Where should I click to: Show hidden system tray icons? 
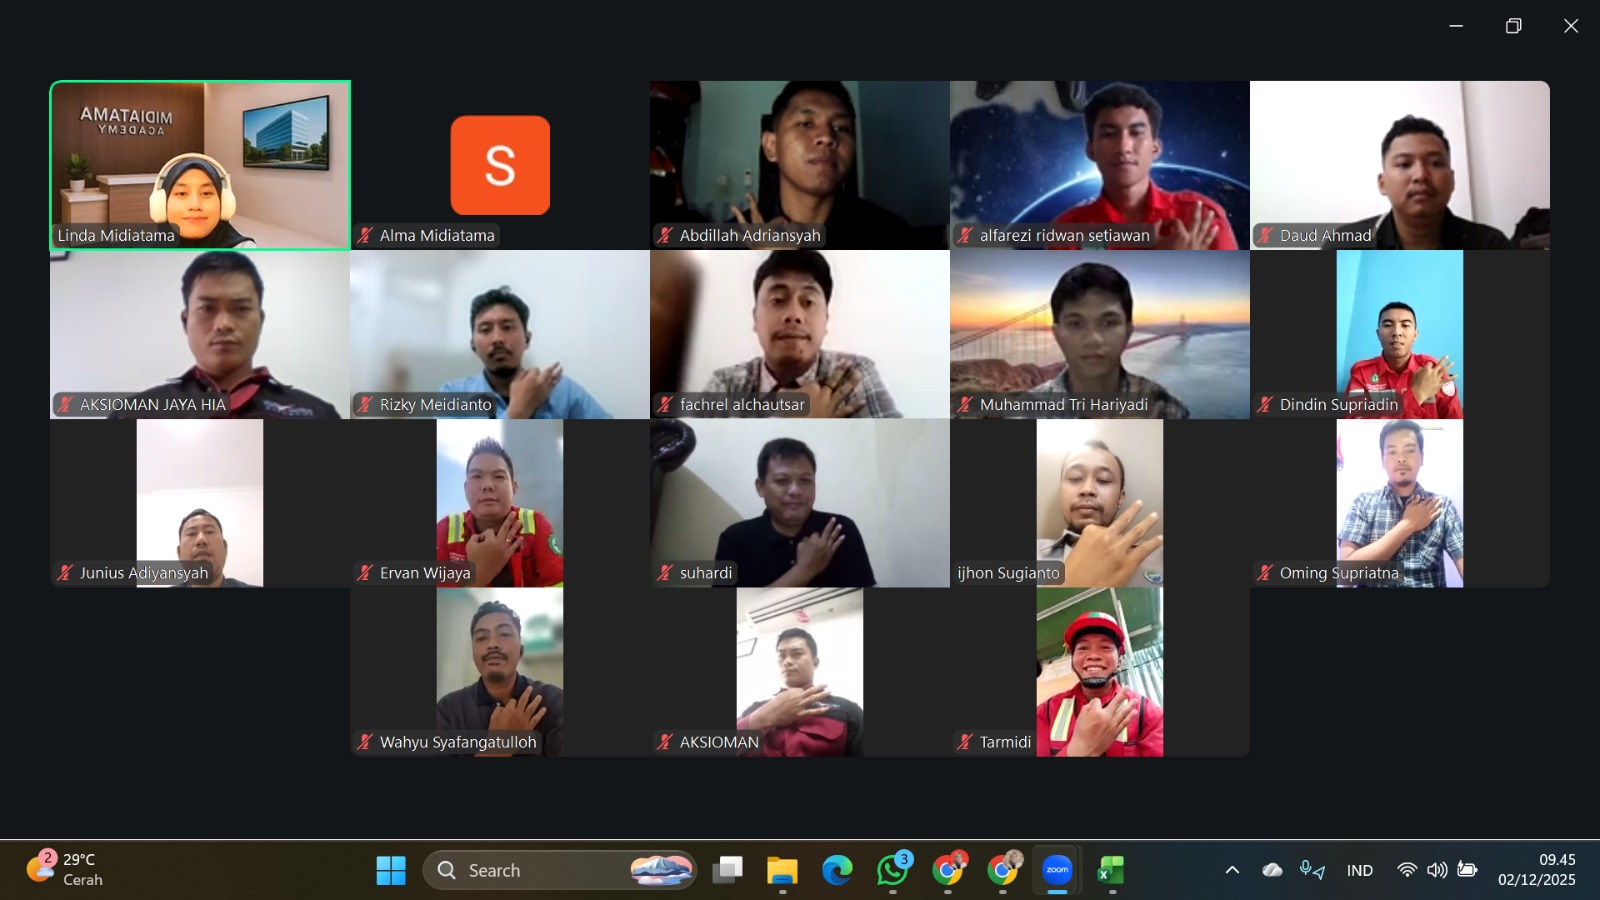[x=1232, y=870]
